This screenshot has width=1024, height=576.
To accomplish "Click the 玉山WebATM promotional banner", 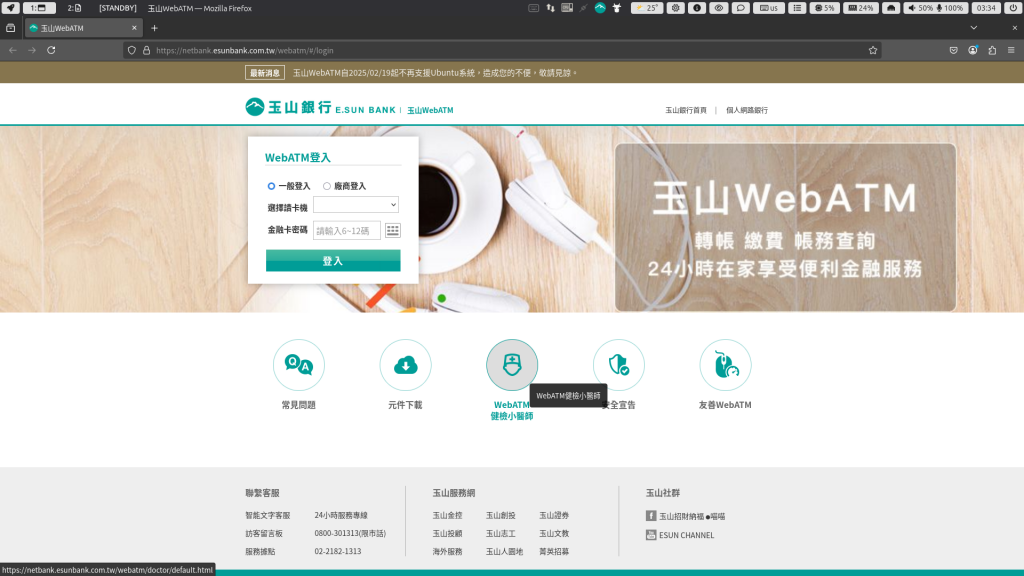I will point(785,227).
